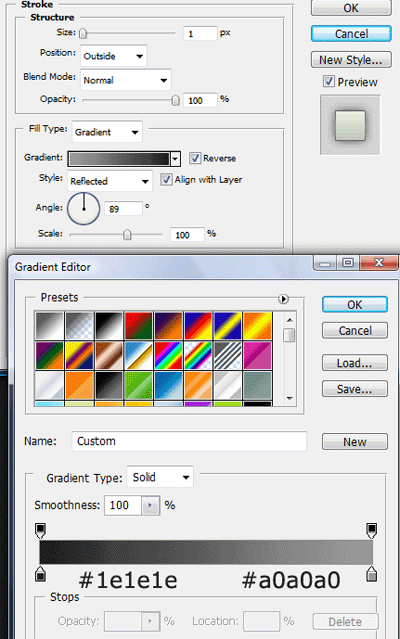Select the left opacity stop above the gradient bar
Screen dimensions: 400x639
[x=40, y=530]
